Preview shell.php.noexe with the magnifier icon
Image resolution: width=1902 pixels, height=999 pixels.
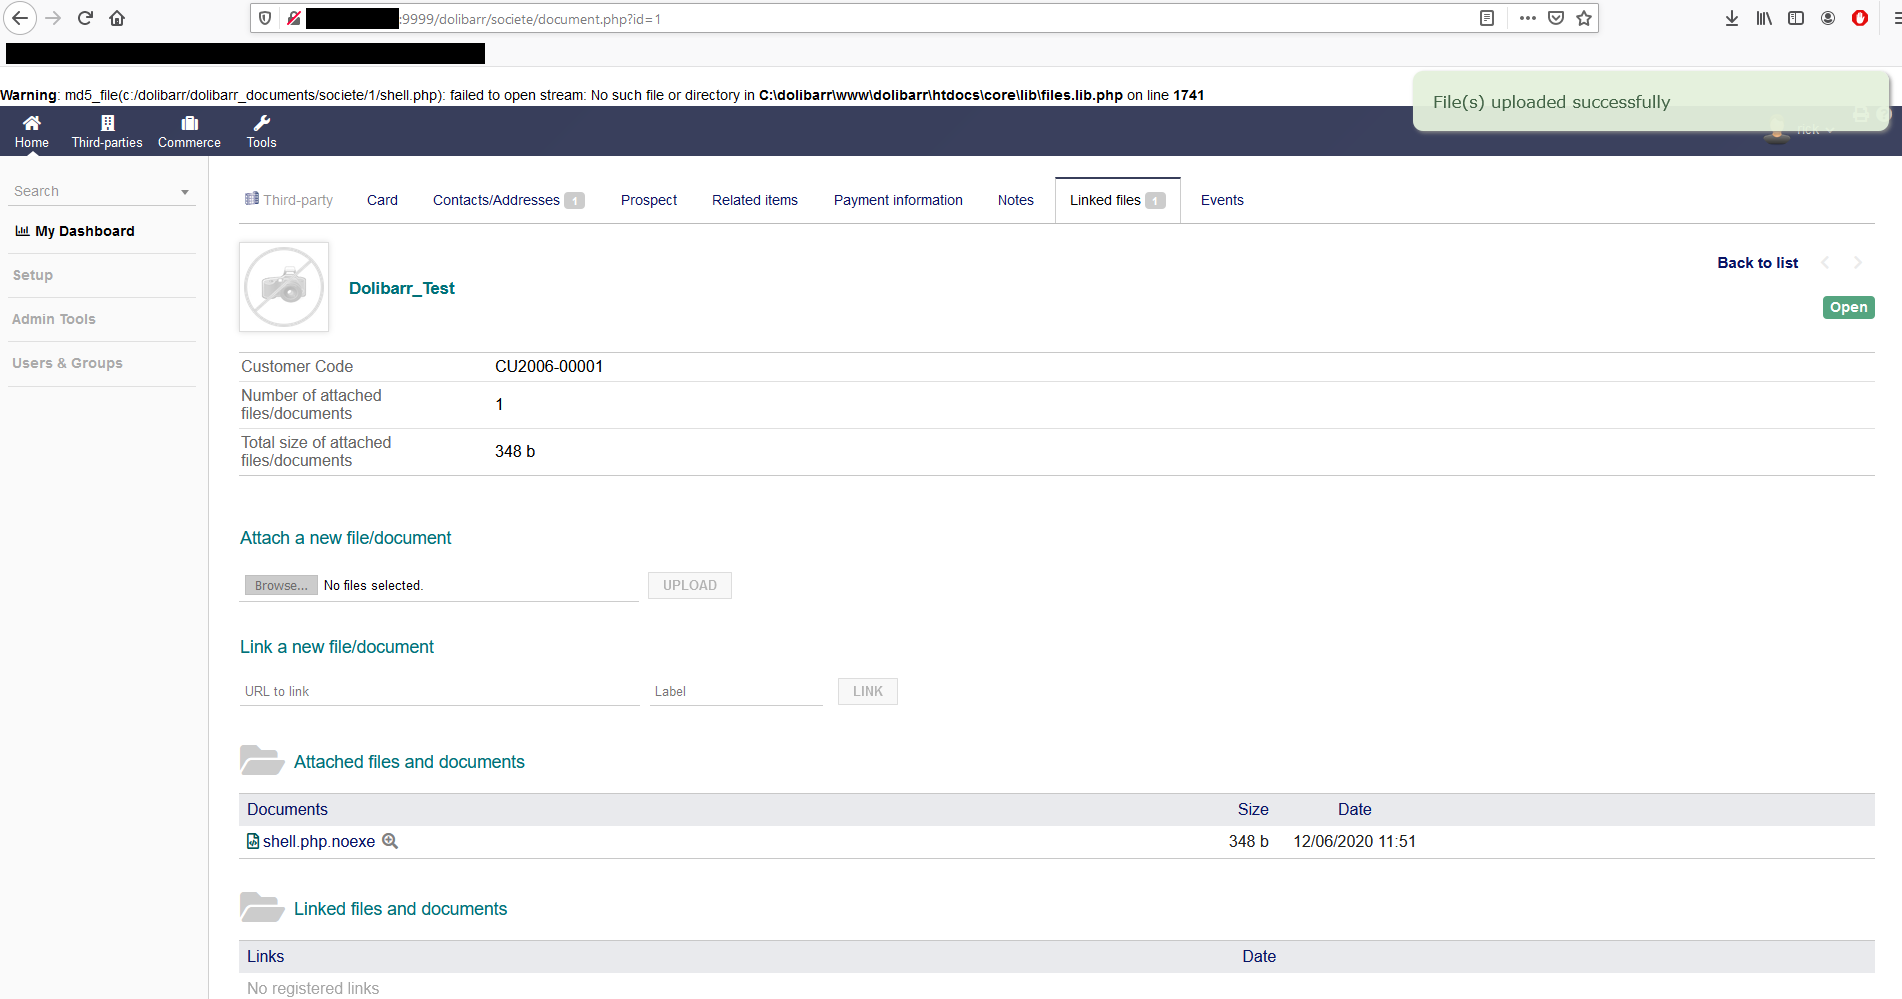390,841
